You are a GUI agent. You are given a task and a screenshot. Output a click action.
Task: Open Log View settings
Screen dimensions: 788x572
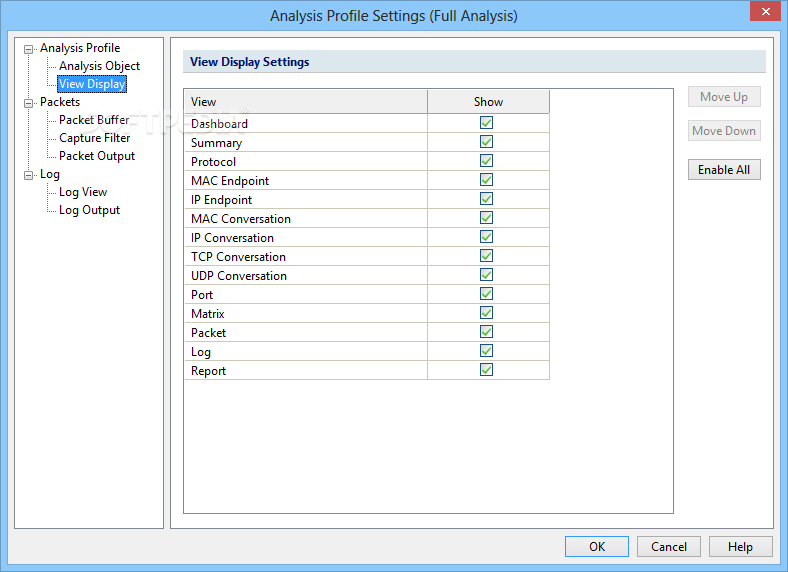coord(83,192)
